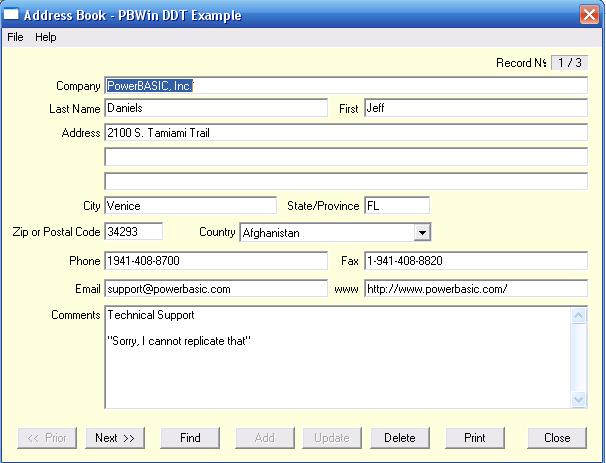The image size is (606, 463).
Task: Click the Email label
Action: [x=88, y=289]
